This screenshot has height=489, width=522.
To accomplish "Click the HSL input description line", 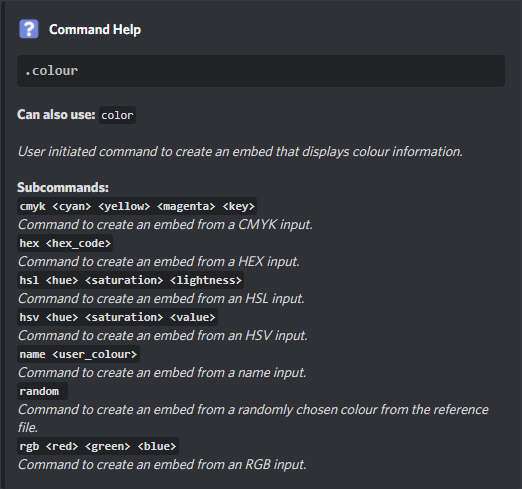I will [x=162, y=299].
